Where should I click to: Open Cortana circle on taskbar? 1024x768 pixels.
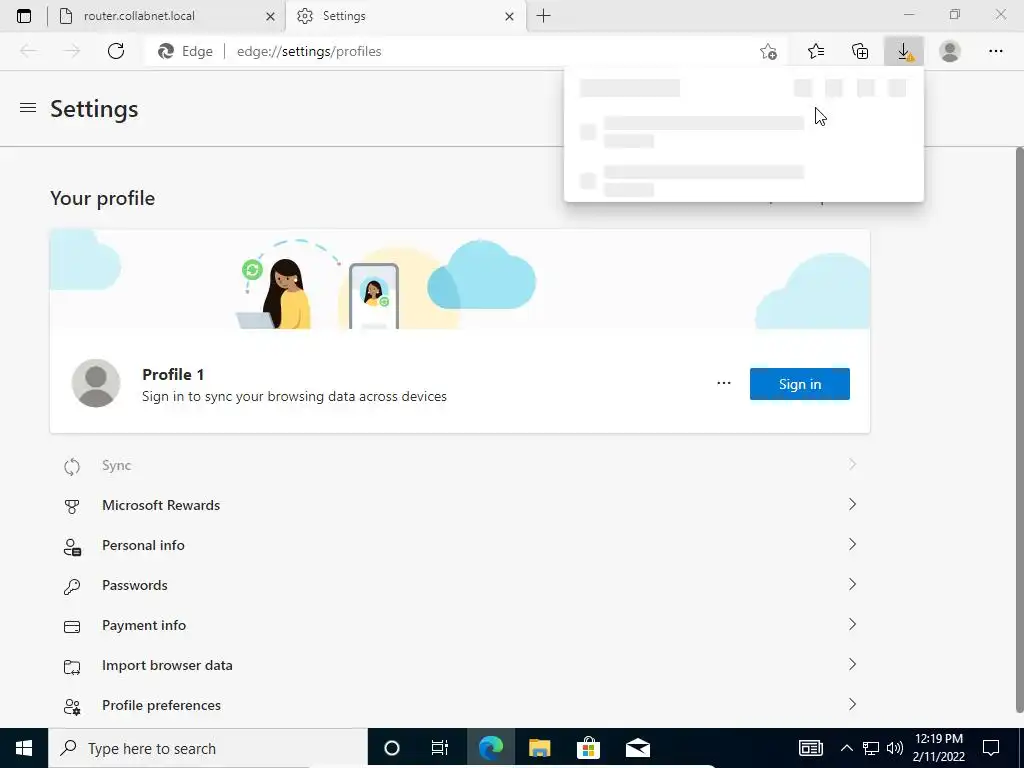click(391, 748)
